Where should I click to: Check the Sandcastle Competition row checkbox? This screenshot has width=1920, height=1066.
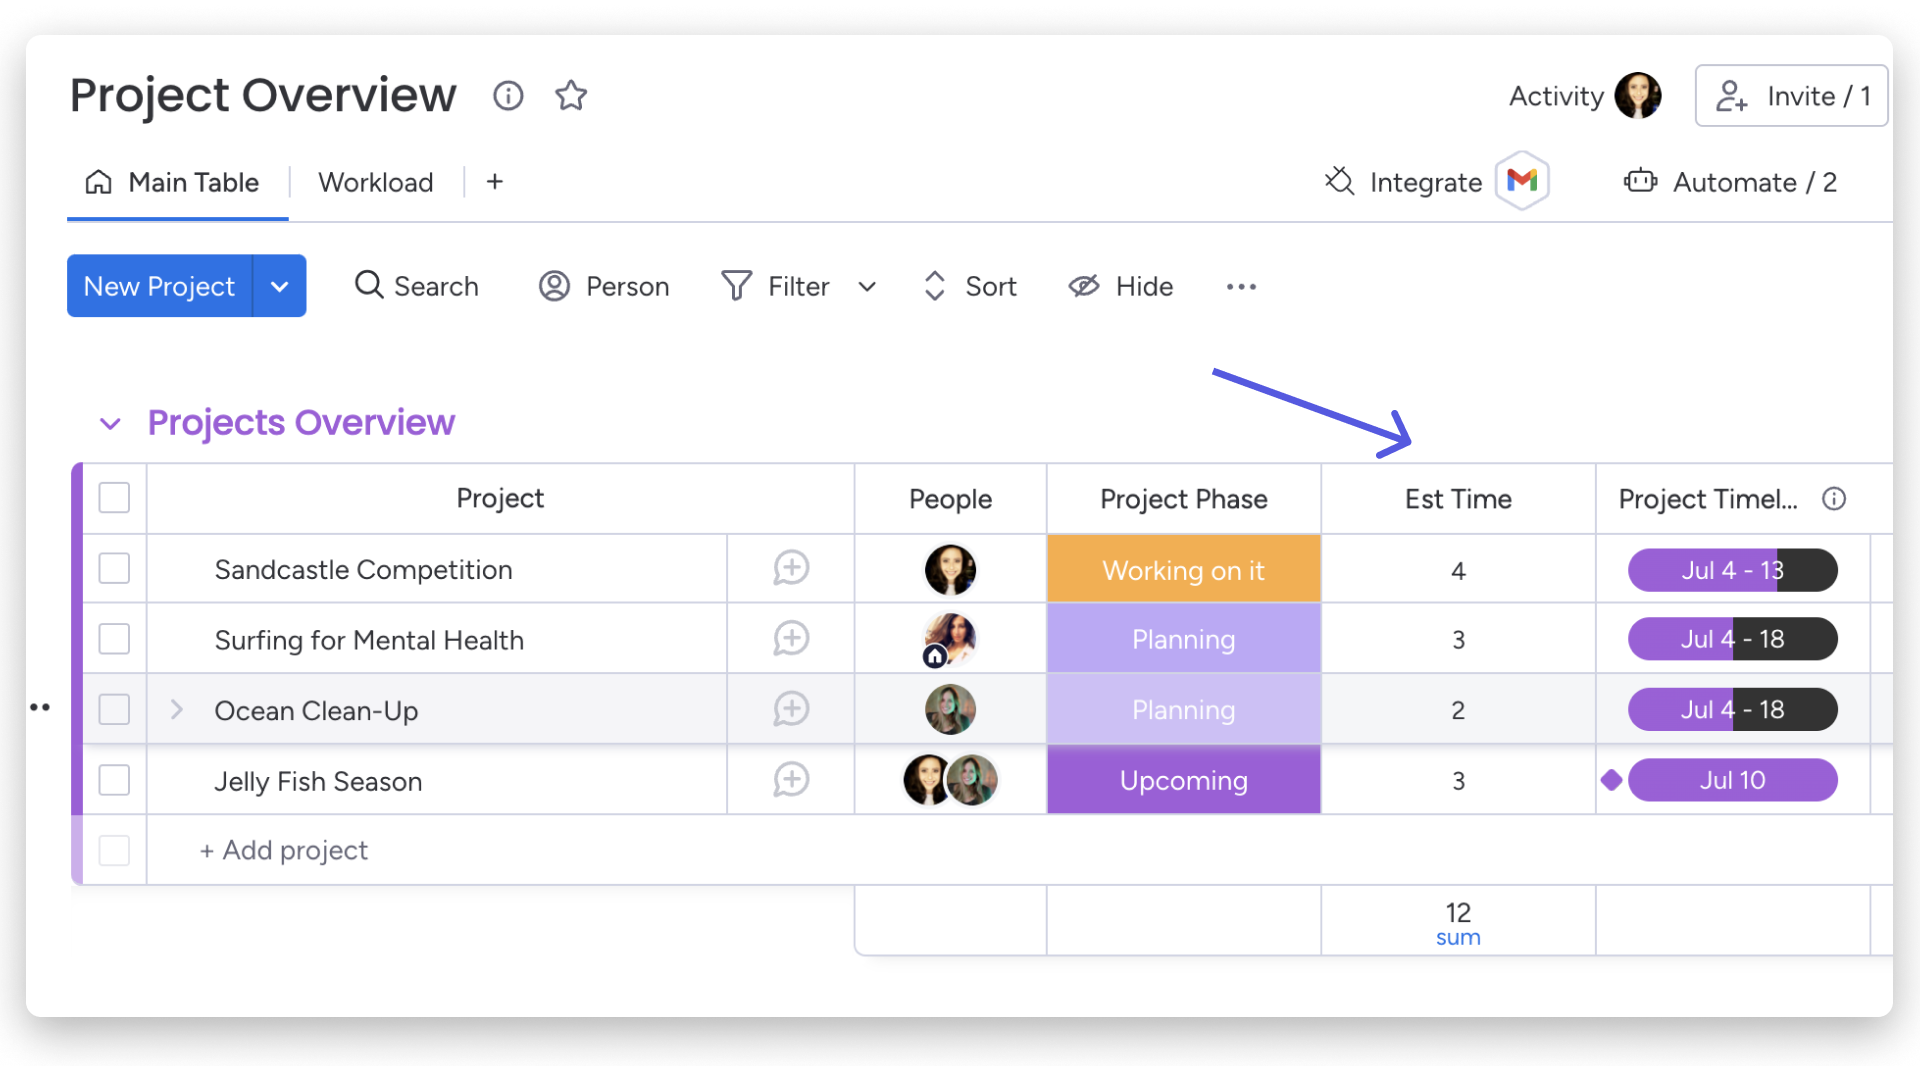pos(115,569)
